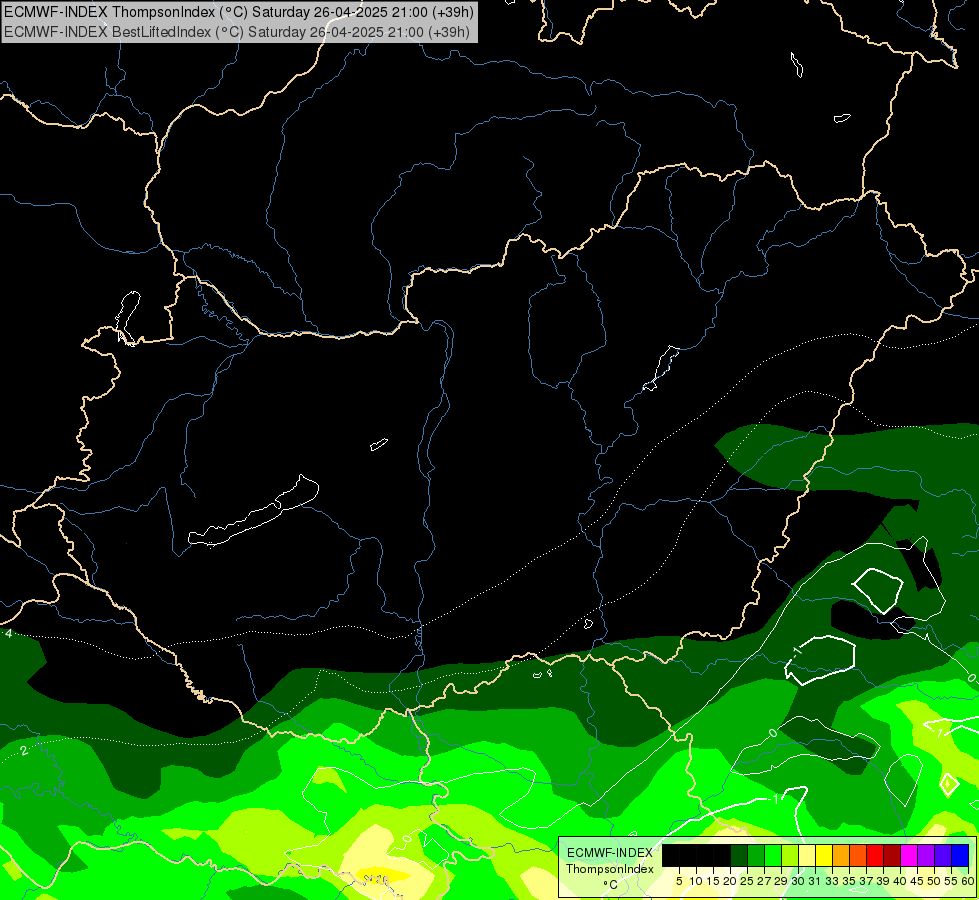Image resolution: width=979 pixels, height=900 pixels.
Task: Click the legend value label 39
Action: point(883,881)
